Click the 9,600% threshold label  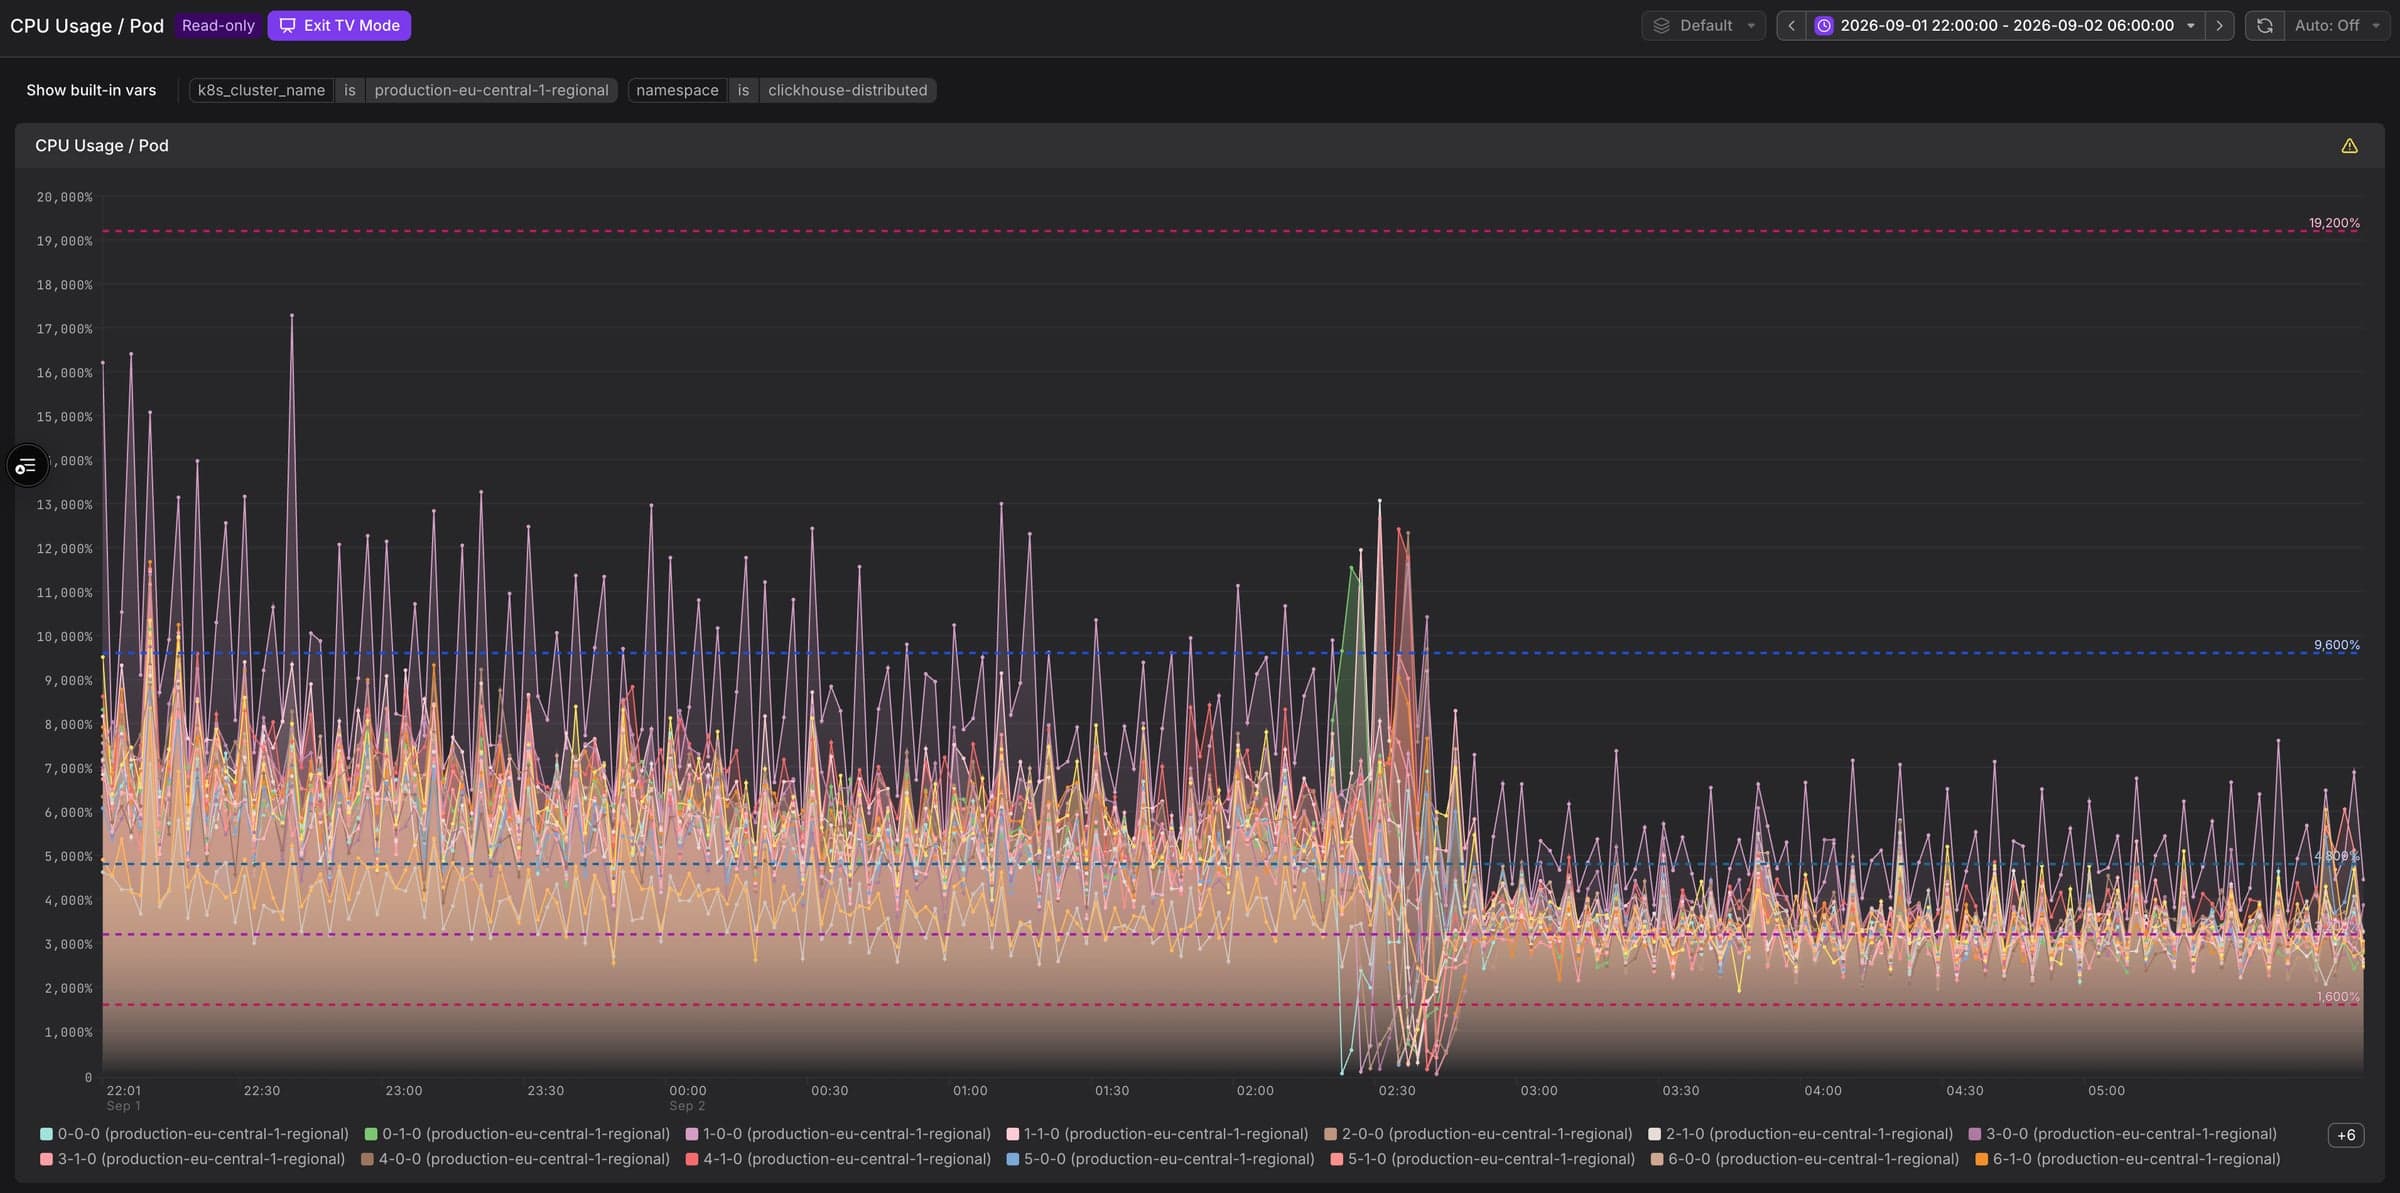click(x=2336, y=645)
